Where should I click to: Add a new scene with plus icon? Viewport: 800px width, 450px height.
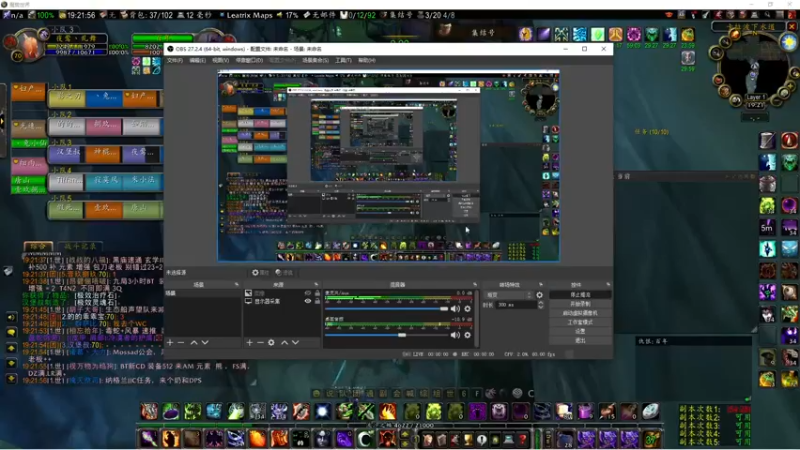click(x=170, y=342)
